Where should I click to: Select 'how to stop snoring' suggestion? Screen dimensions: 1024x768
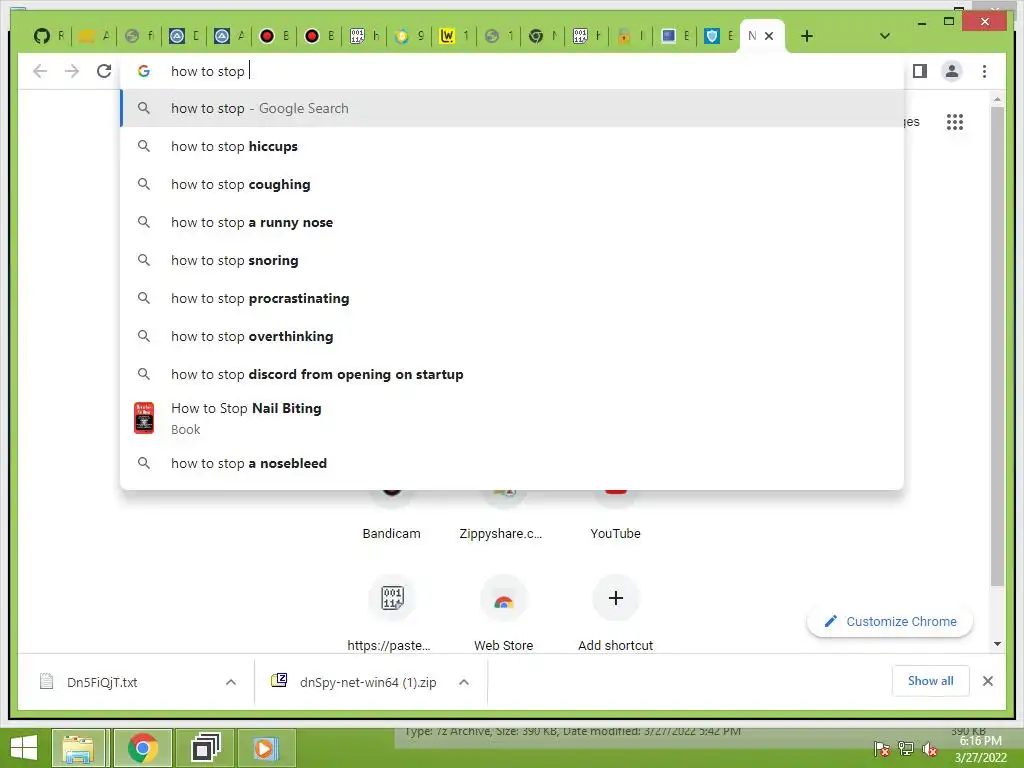[x=513, y=260]
